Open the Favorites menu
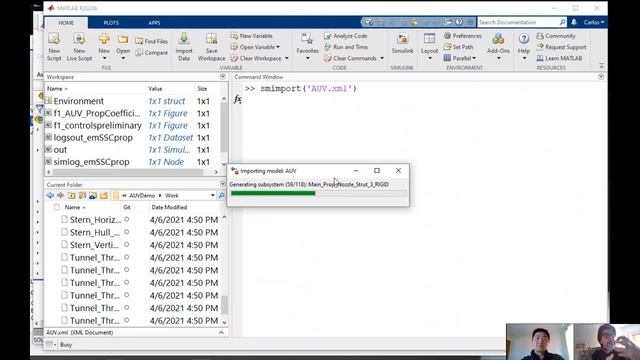The image size is (640, 360). (x=307, y=47)
